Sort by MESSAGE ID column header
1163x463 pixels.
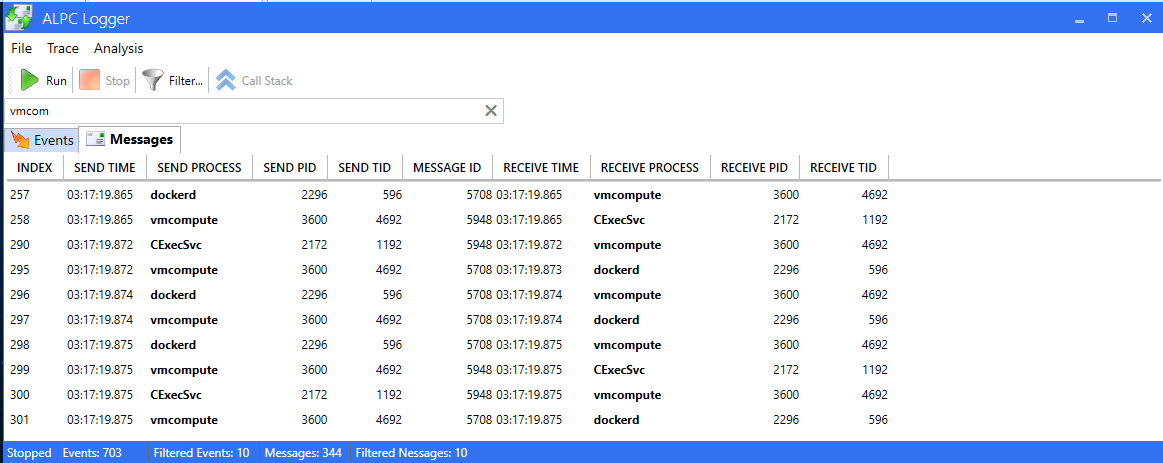tap(447, 168)
